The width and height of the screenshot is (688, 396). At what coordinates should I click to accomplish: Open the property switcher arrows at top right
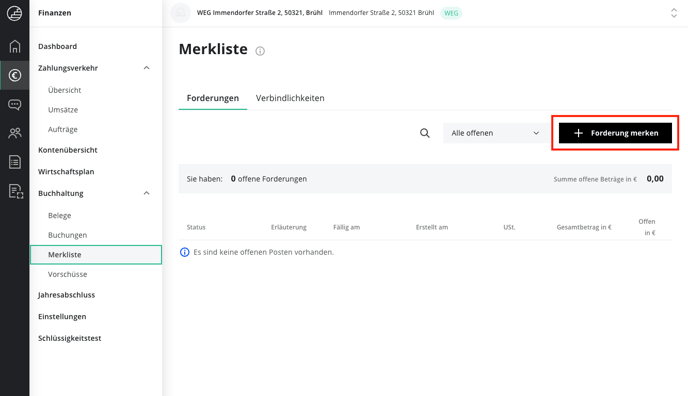point(674,13)
